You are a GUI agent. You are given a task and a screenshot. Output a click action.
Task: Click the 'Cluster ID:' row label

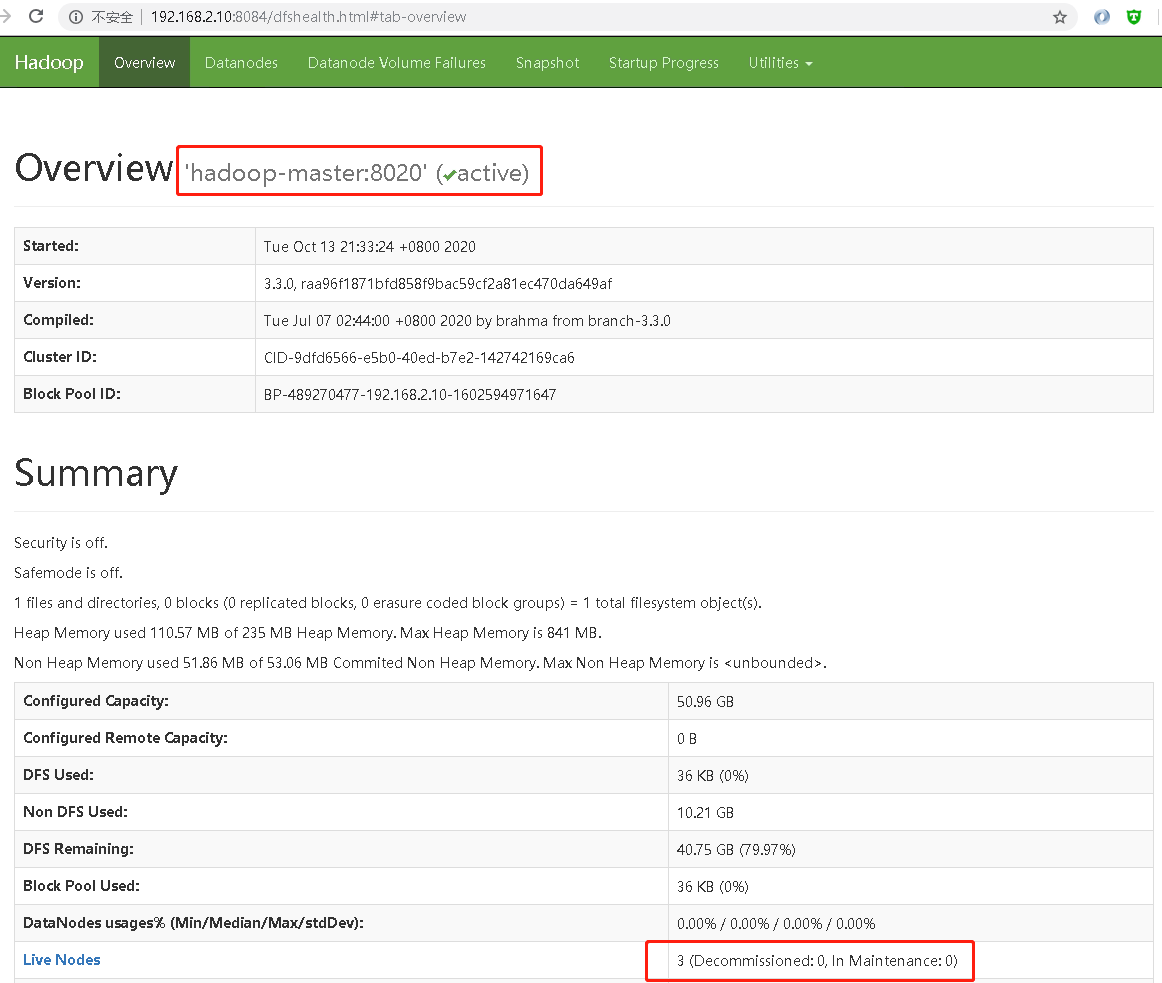click(x=60, y=357)
